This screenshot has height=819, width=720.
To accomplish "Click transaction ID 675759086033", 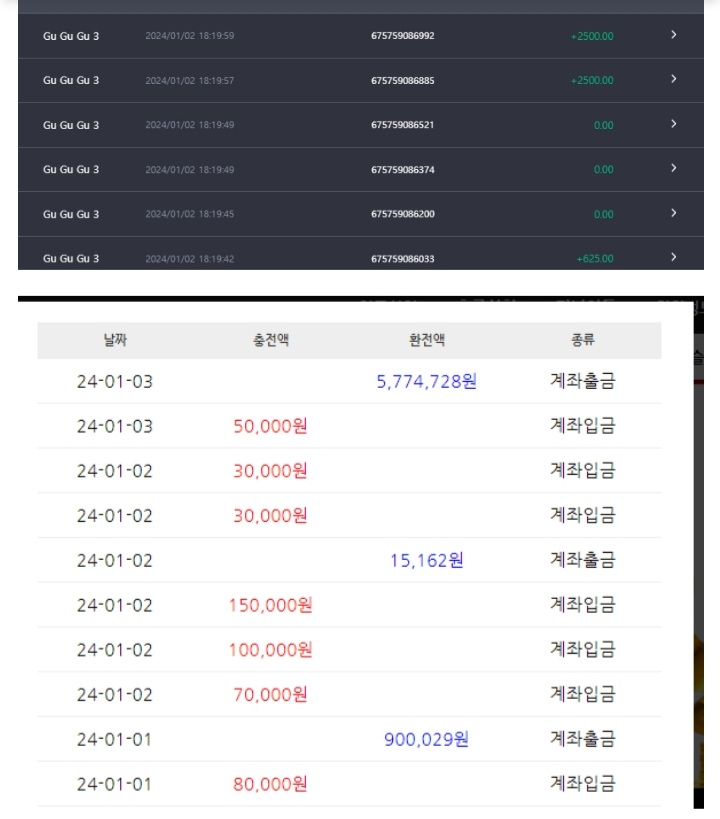I will pyautogui.click(x=403, y=259).
